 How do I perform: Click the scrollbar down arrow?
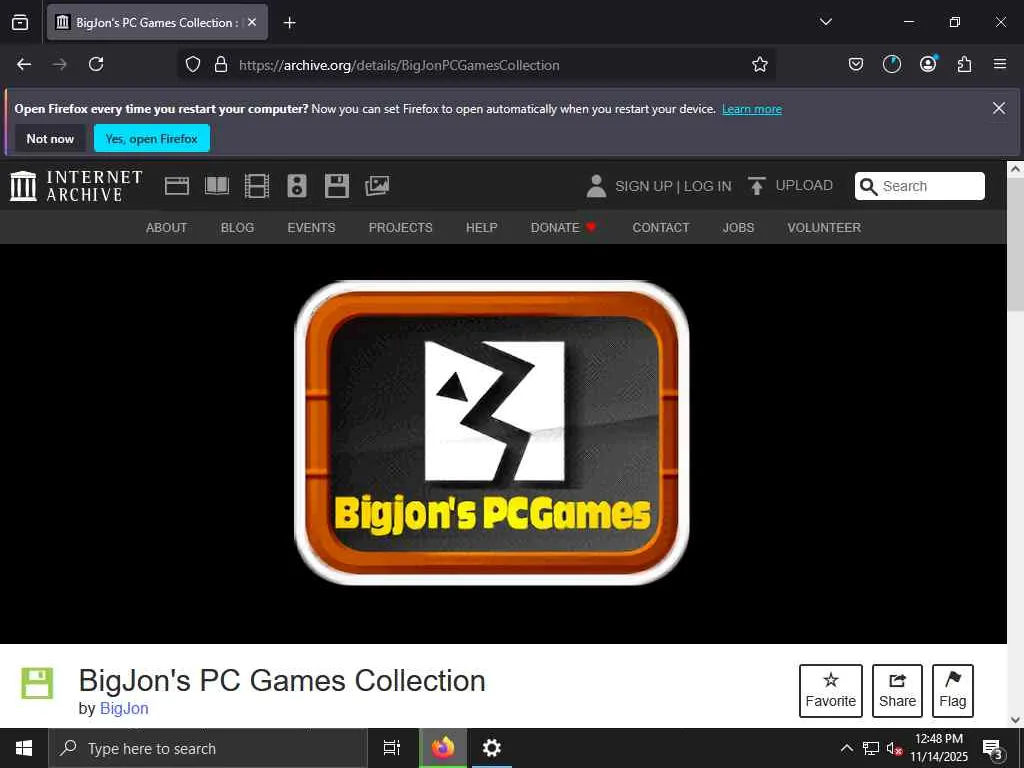click(1015, 720)
